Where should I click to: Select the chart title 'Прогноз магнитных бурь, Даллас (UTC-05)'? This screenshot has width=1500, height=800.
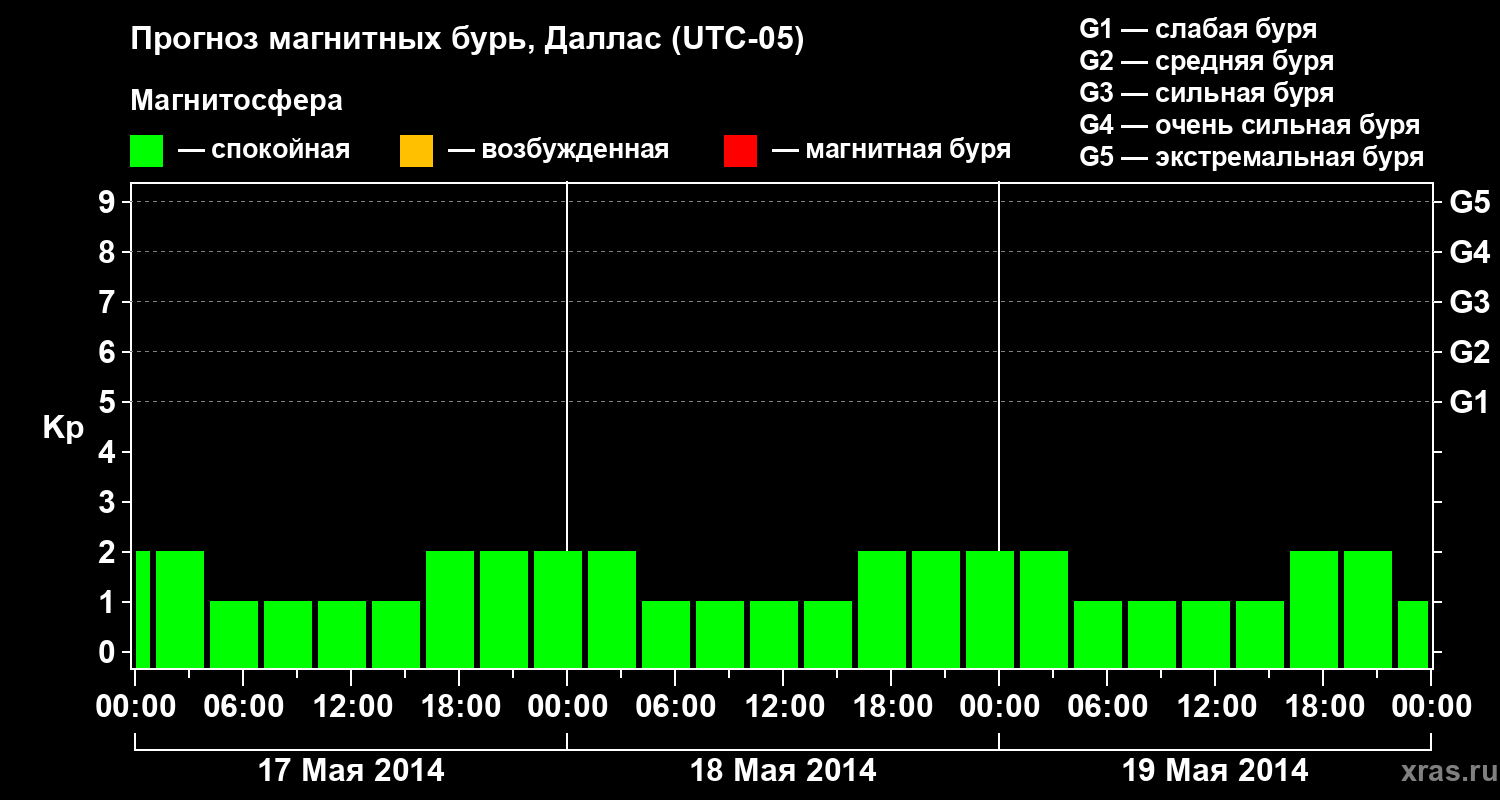pos(467,41)
